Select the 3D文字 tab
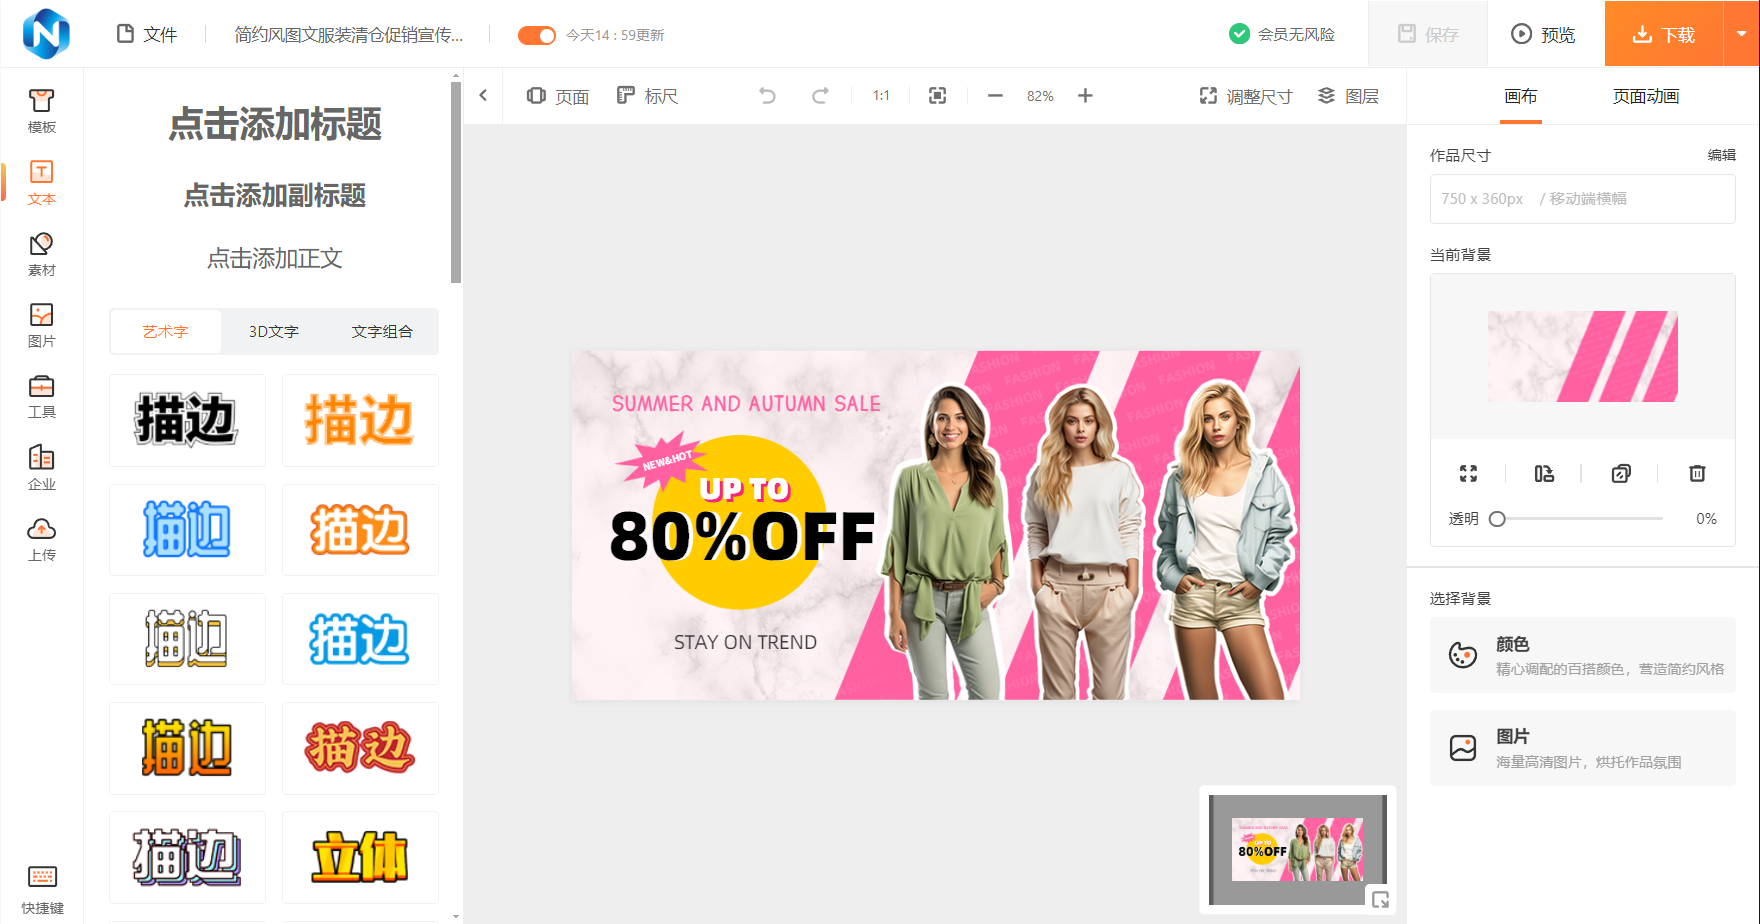The height and width of the screenshot is (924, 1760). (x=274, y=332)
